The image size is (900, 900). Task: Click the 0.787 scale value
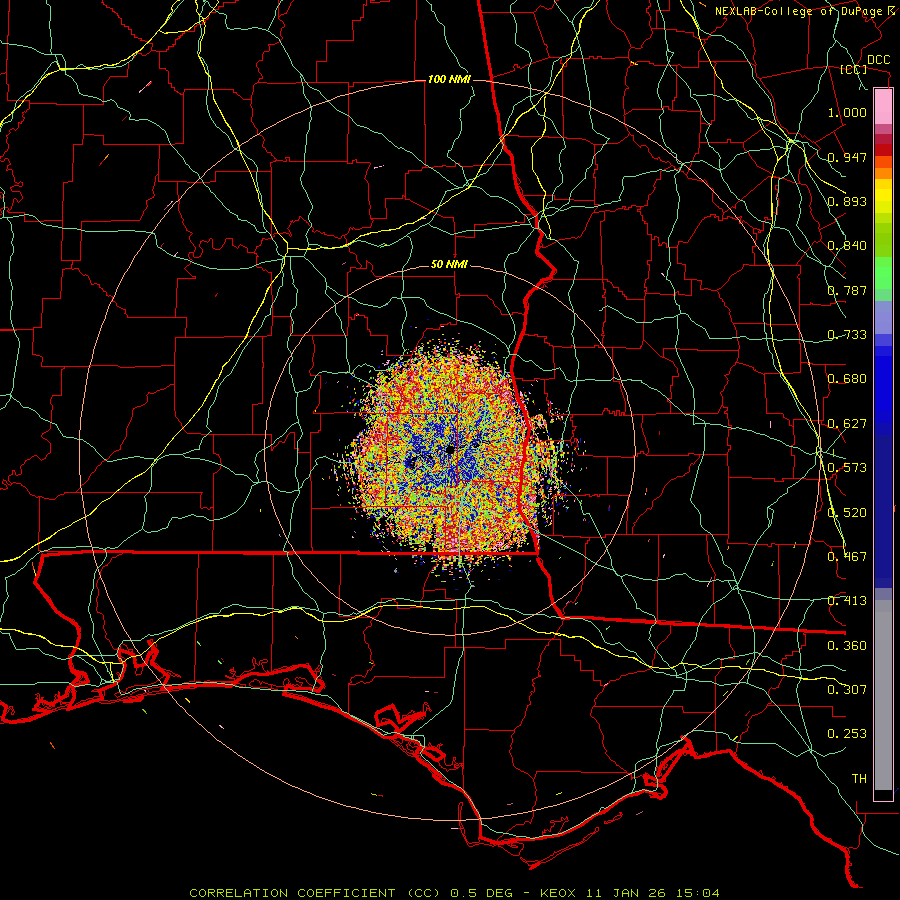(847, 290)
